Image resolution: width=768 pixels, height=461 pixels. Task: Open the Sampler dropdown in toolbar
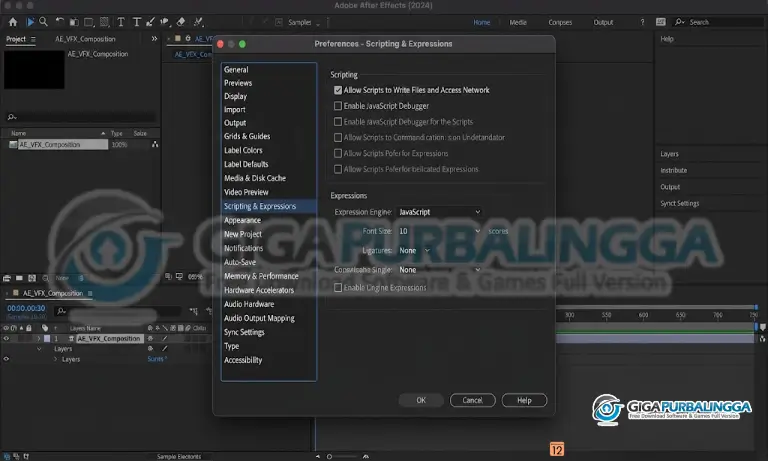304,23
